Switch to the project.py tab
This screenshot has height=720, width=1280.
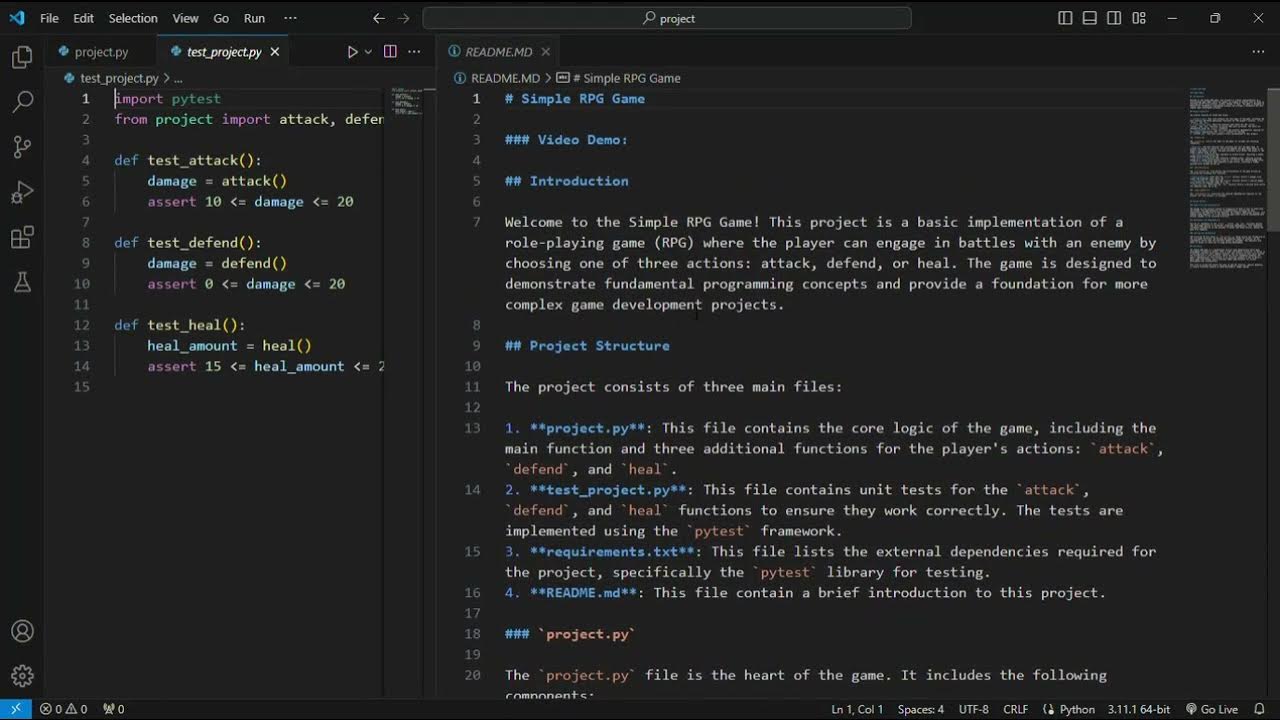[101, 52]
